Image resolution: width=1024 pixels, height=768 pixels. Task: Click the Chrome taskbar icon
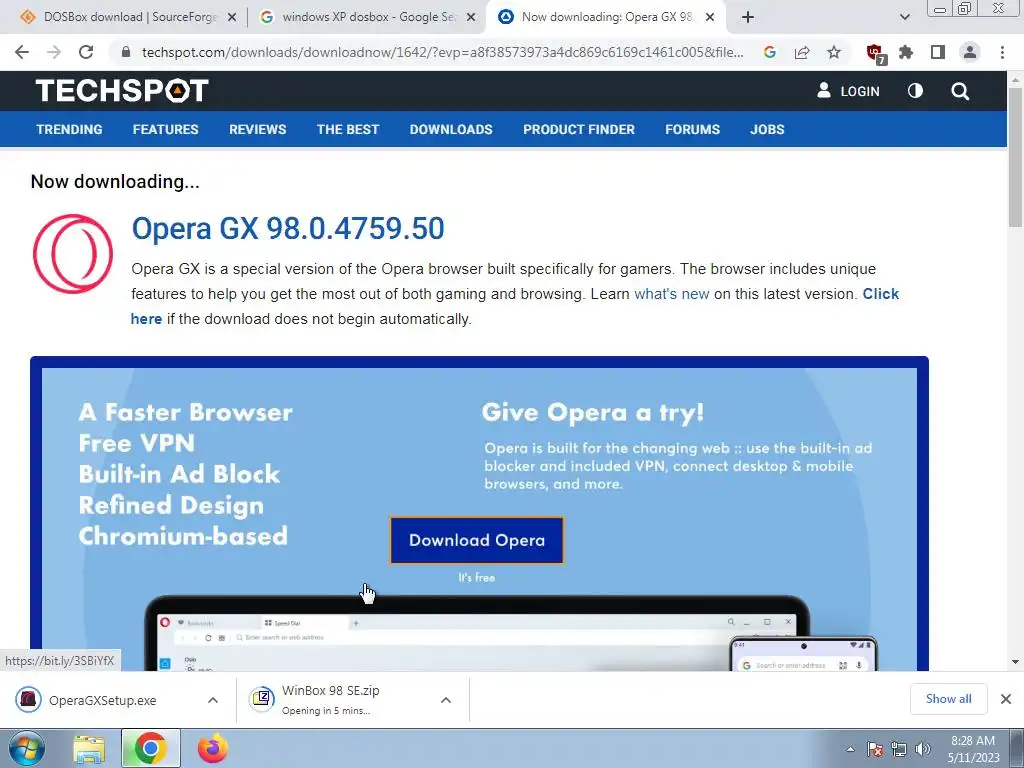150,748
